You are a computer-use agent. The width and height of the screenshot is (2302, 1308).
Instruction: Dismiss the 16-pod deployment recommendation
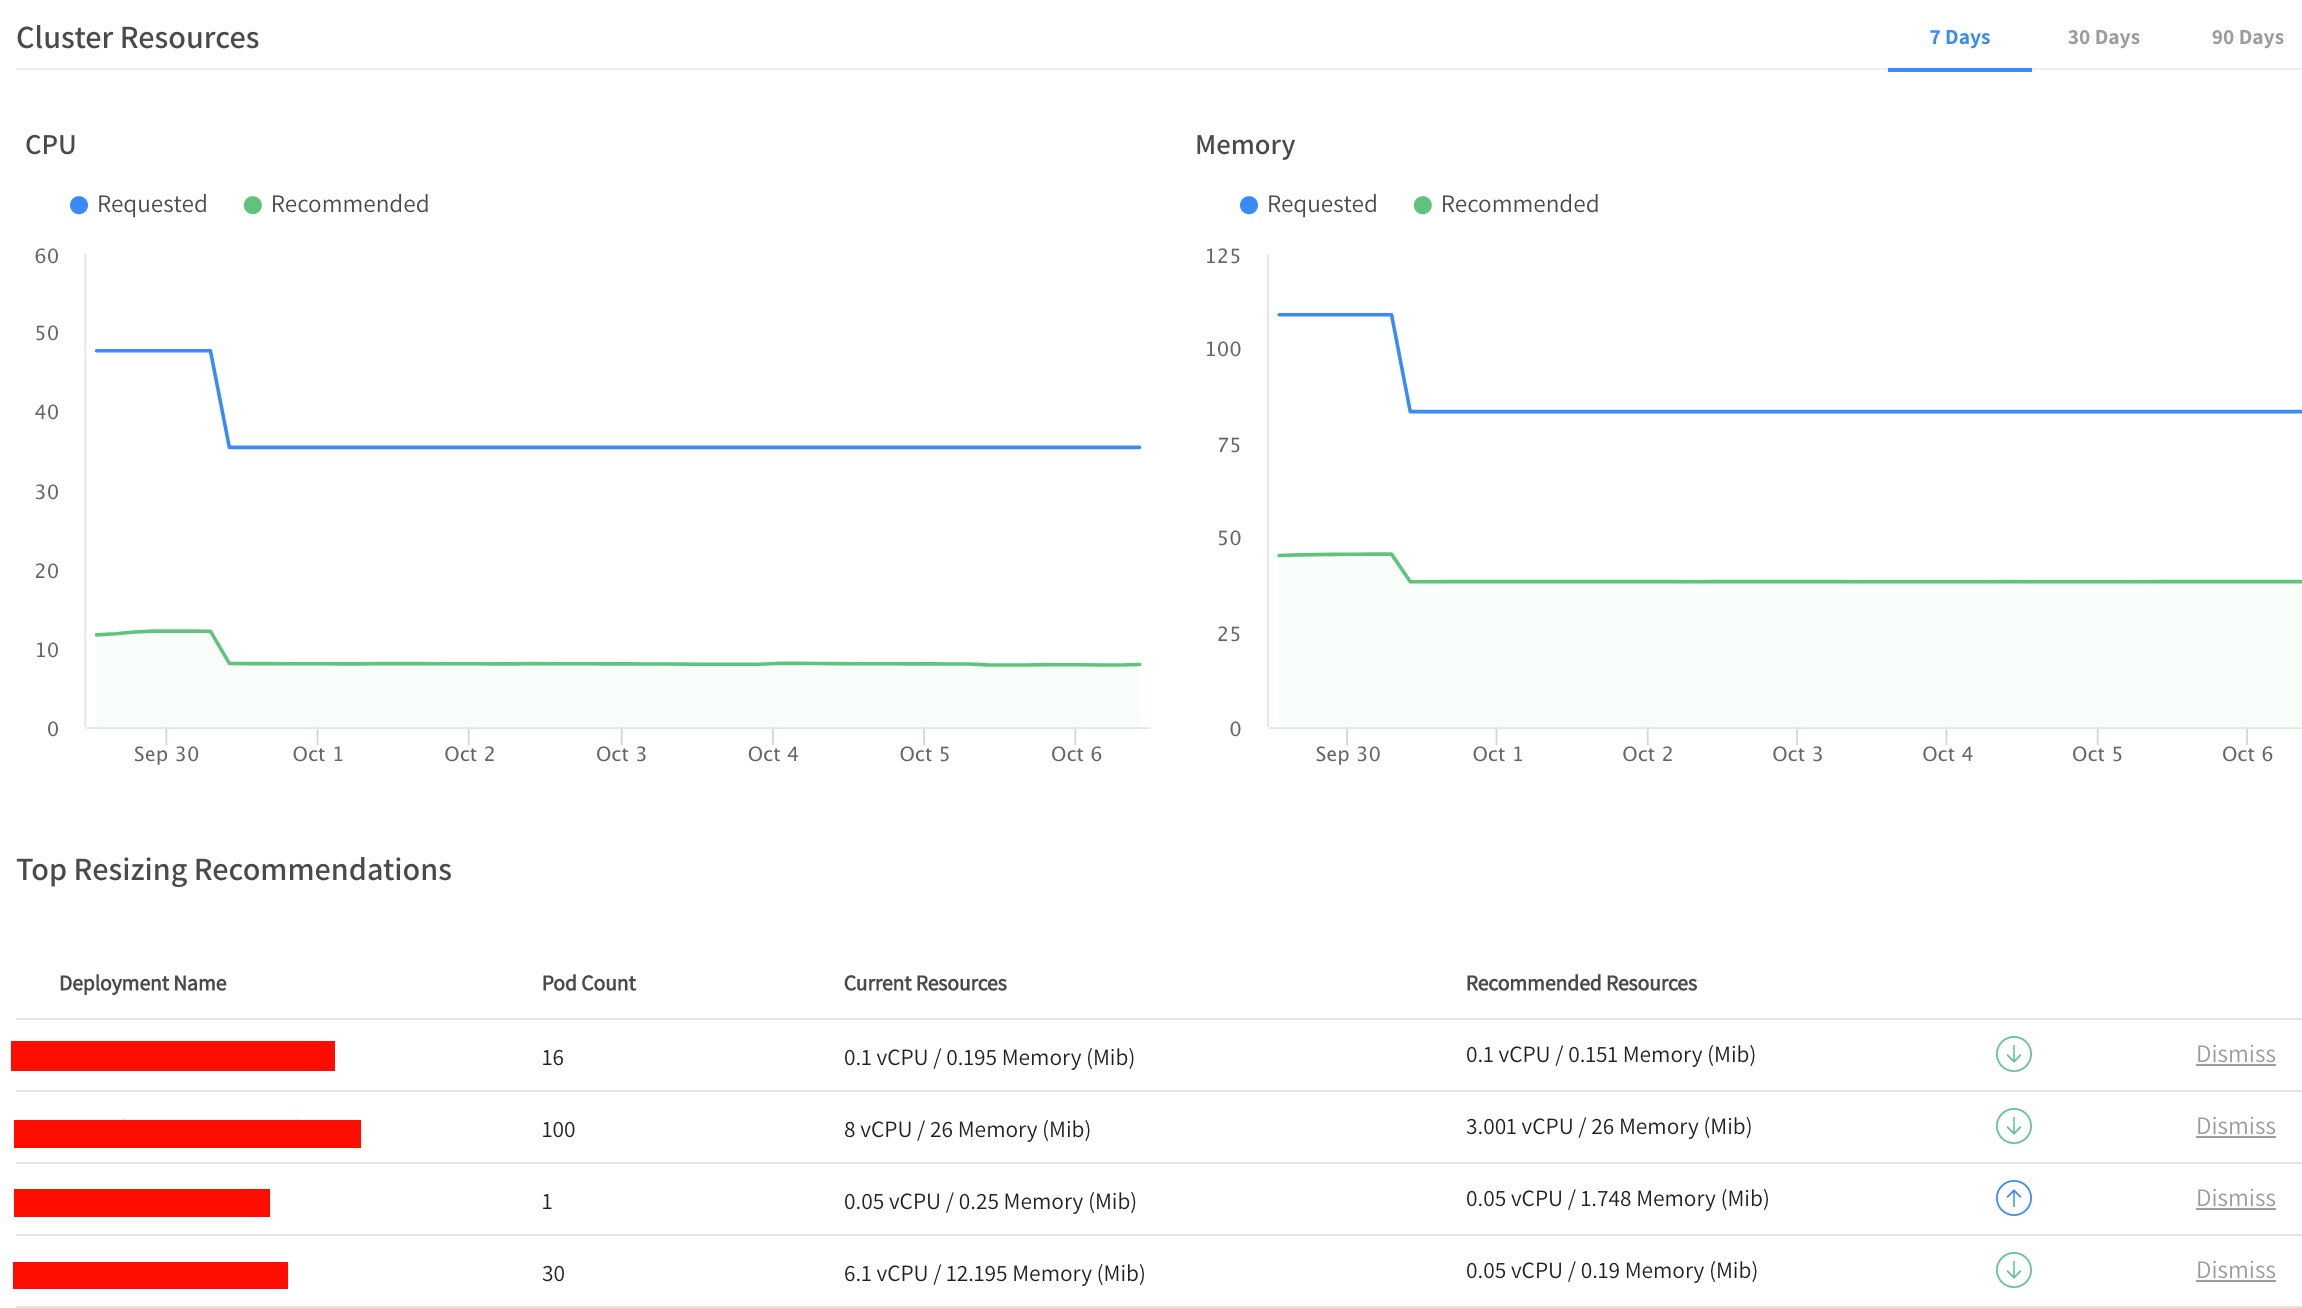point(2235,1054)
